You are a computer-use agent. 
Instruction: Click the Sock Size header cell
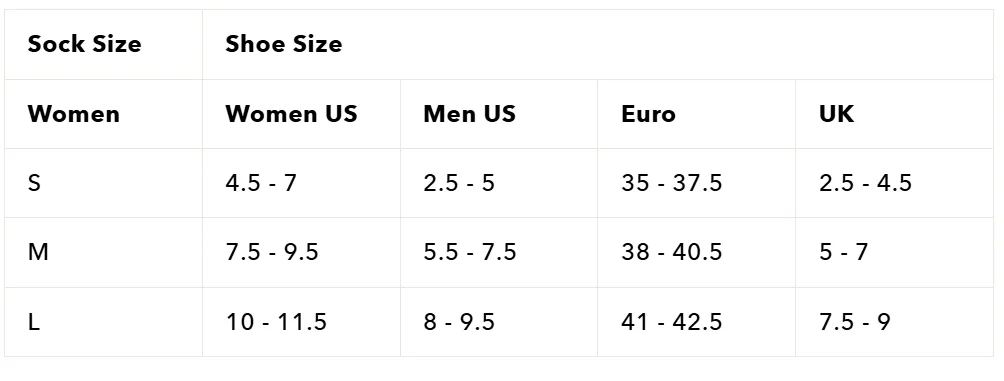pyautogui.click(x=104, y=44)
